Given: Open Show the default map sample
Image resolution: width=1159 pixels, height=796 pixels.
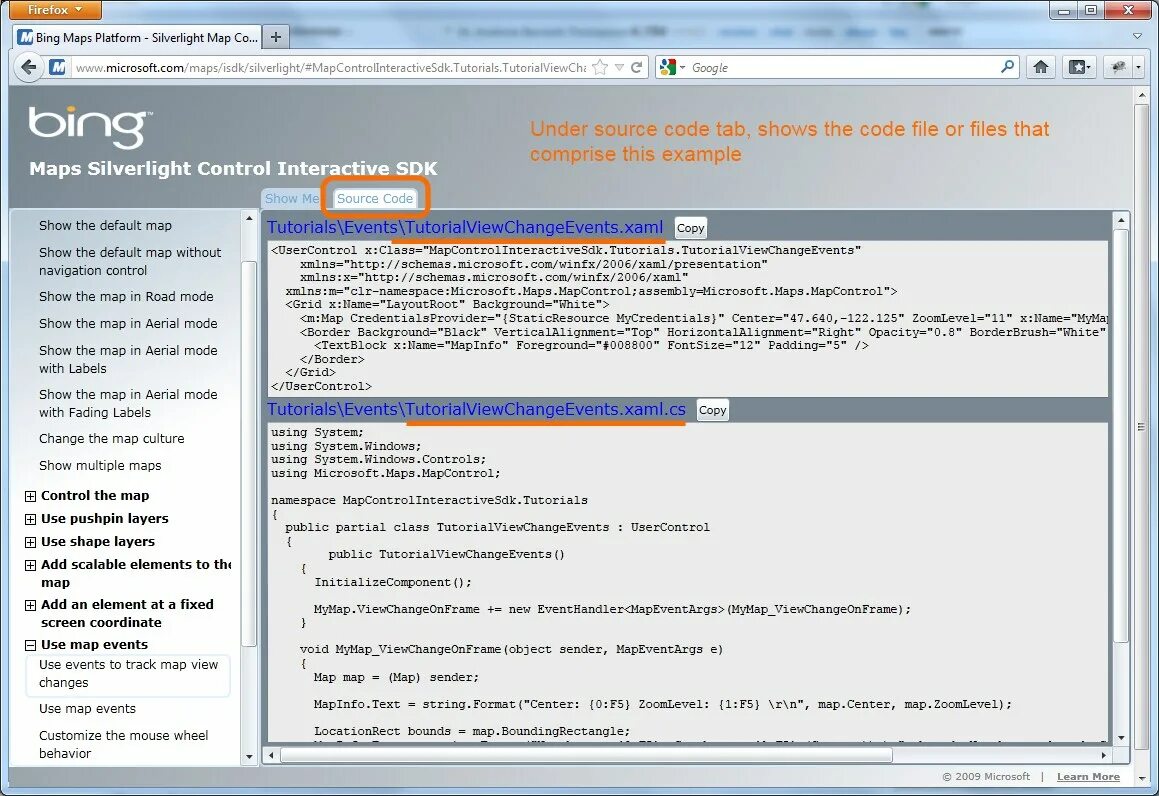Looking at the screenshot, I should click(105, 225).
